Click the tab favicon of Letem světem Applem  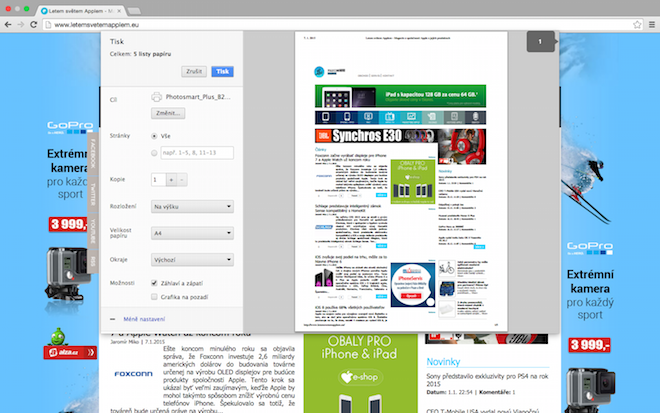point(44,11)
